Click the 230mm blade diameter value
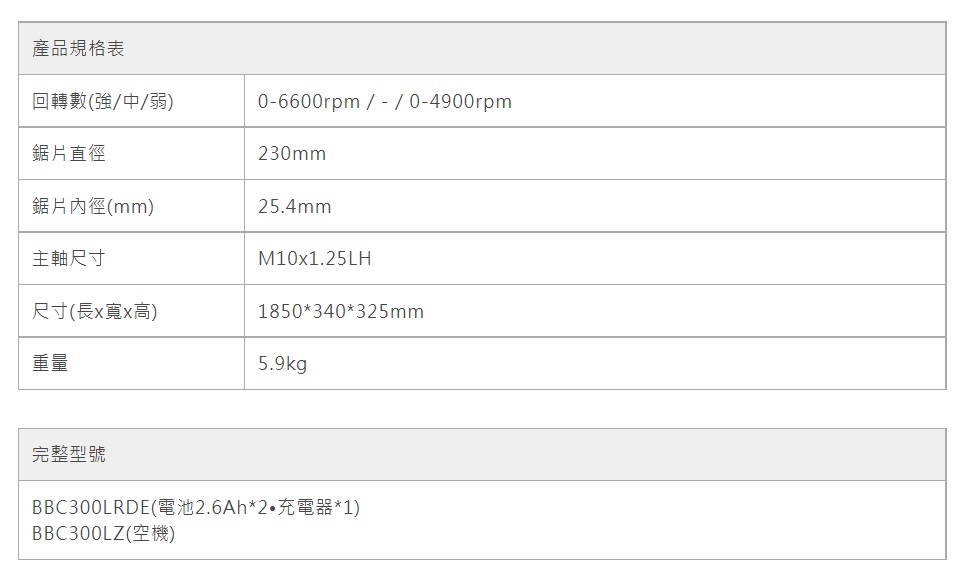 (291, 154)
